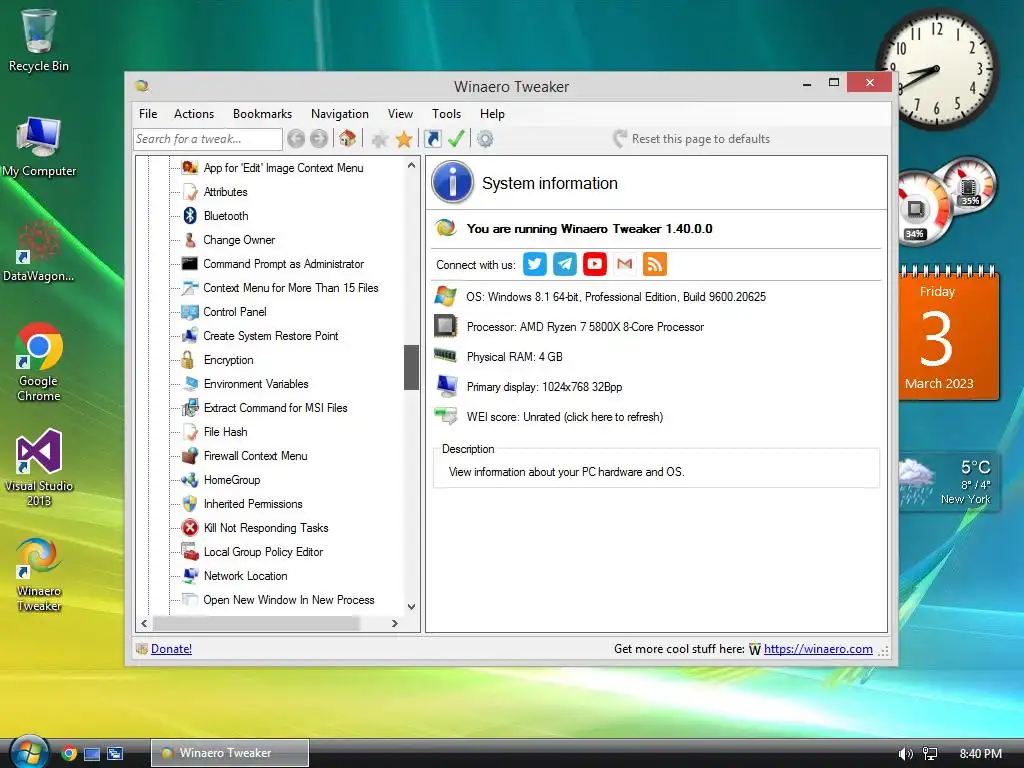Click the Forward navigation arrow in toolbar

tap(319, 138)
